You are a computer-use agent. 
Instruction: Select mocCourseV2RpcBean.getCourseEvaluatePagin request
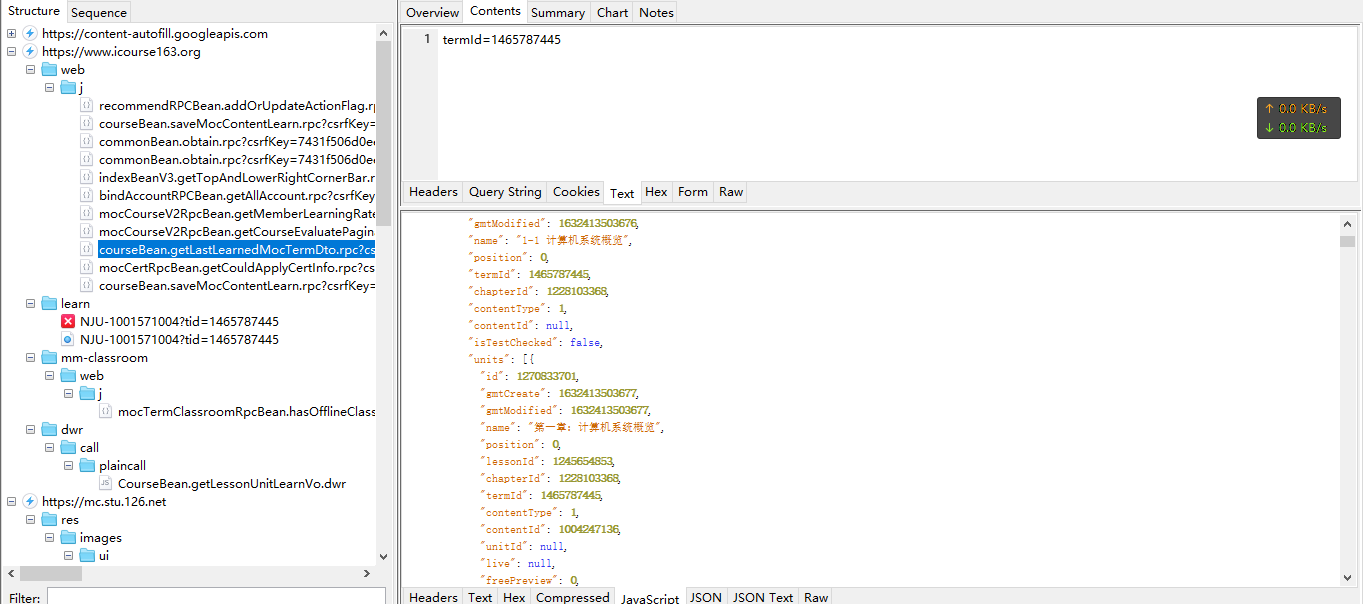coord(237,232)
